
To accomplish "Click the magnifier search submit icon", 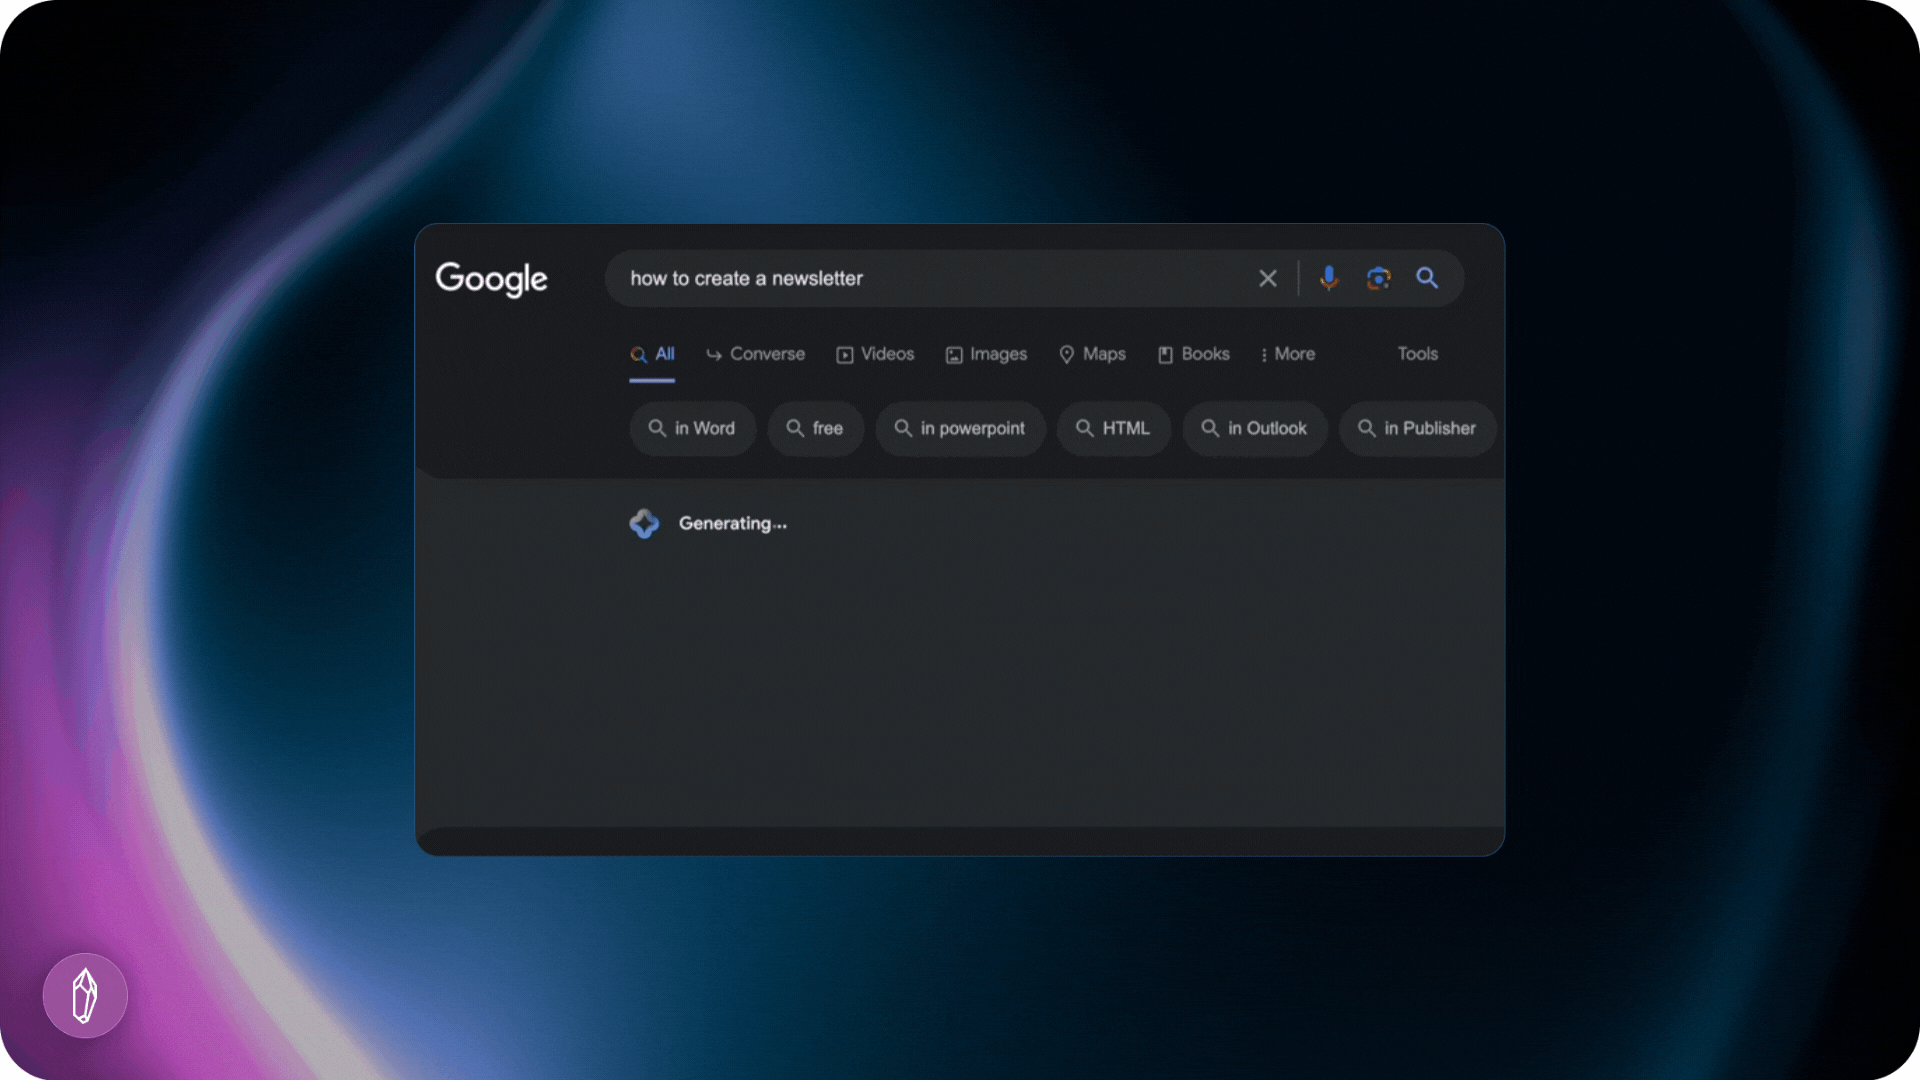I will (x=1427, y=278).
